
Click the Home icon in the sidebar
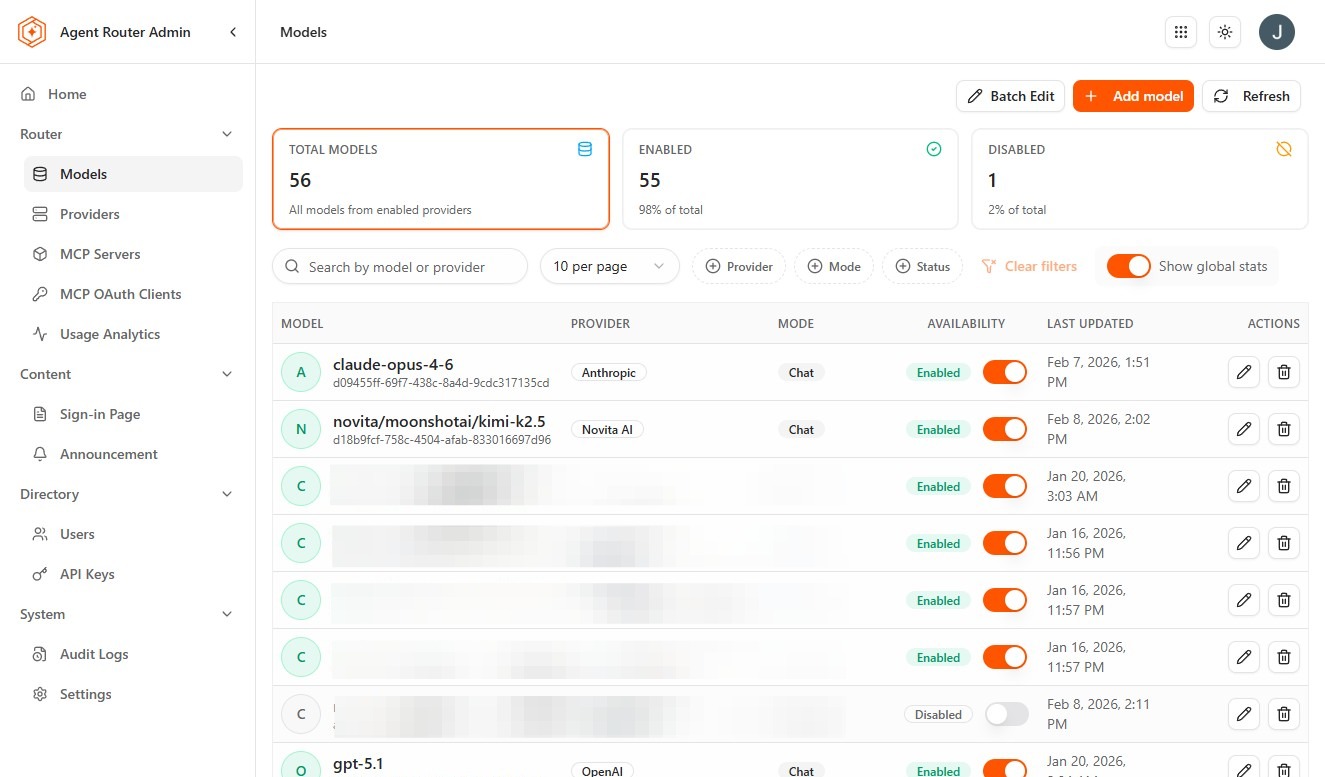pyautogui.click(x=28, y=94)
